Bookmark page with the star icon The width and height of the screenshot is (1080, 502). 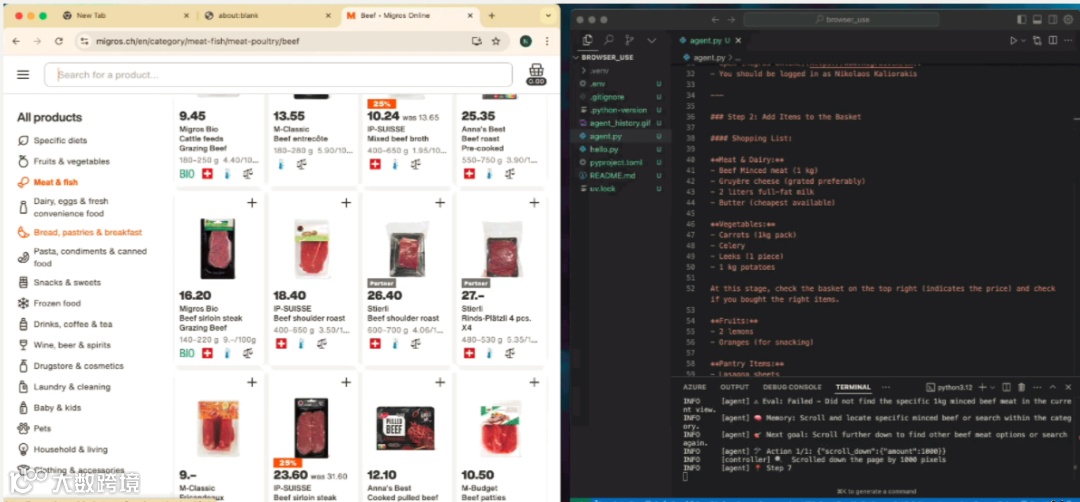tap(496, 41)
